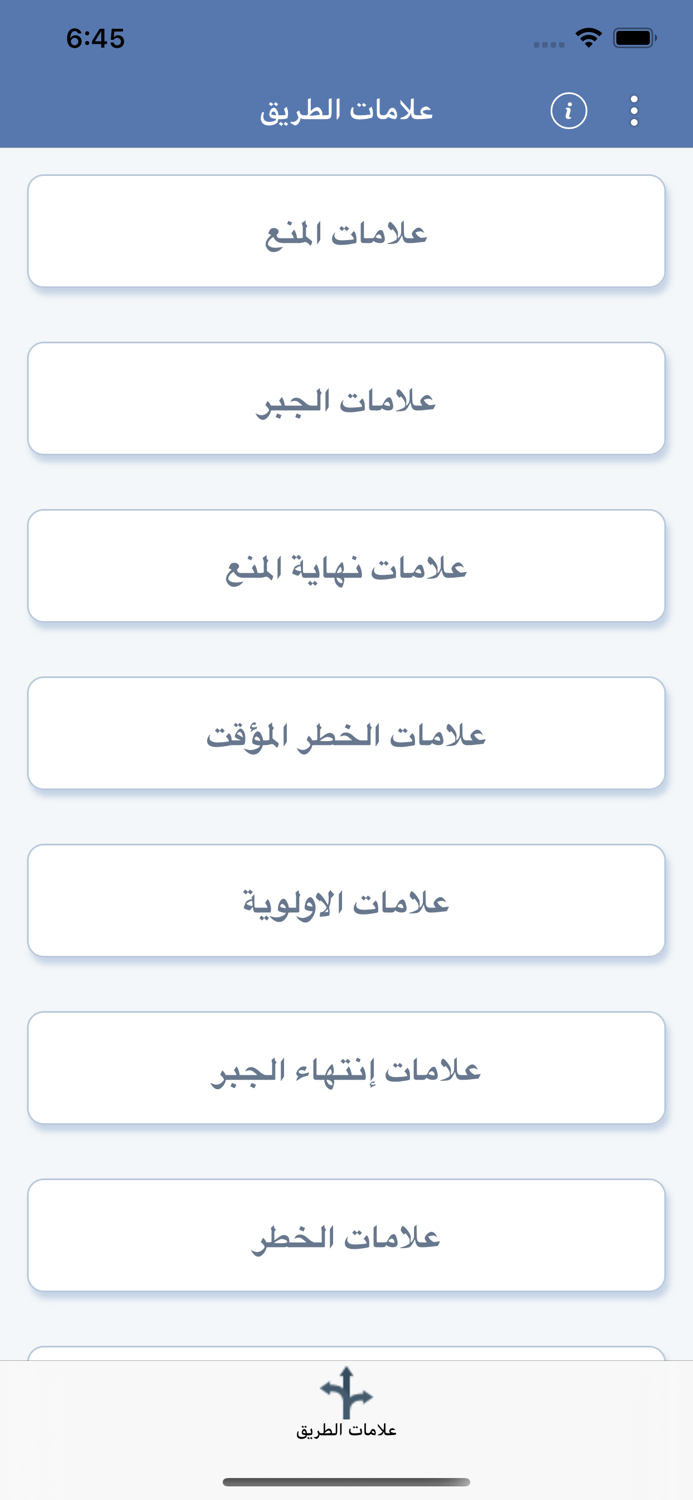Tap the battery indicator icon
The height and width of the screenshot is (1500, 693).
pos(635,38)
